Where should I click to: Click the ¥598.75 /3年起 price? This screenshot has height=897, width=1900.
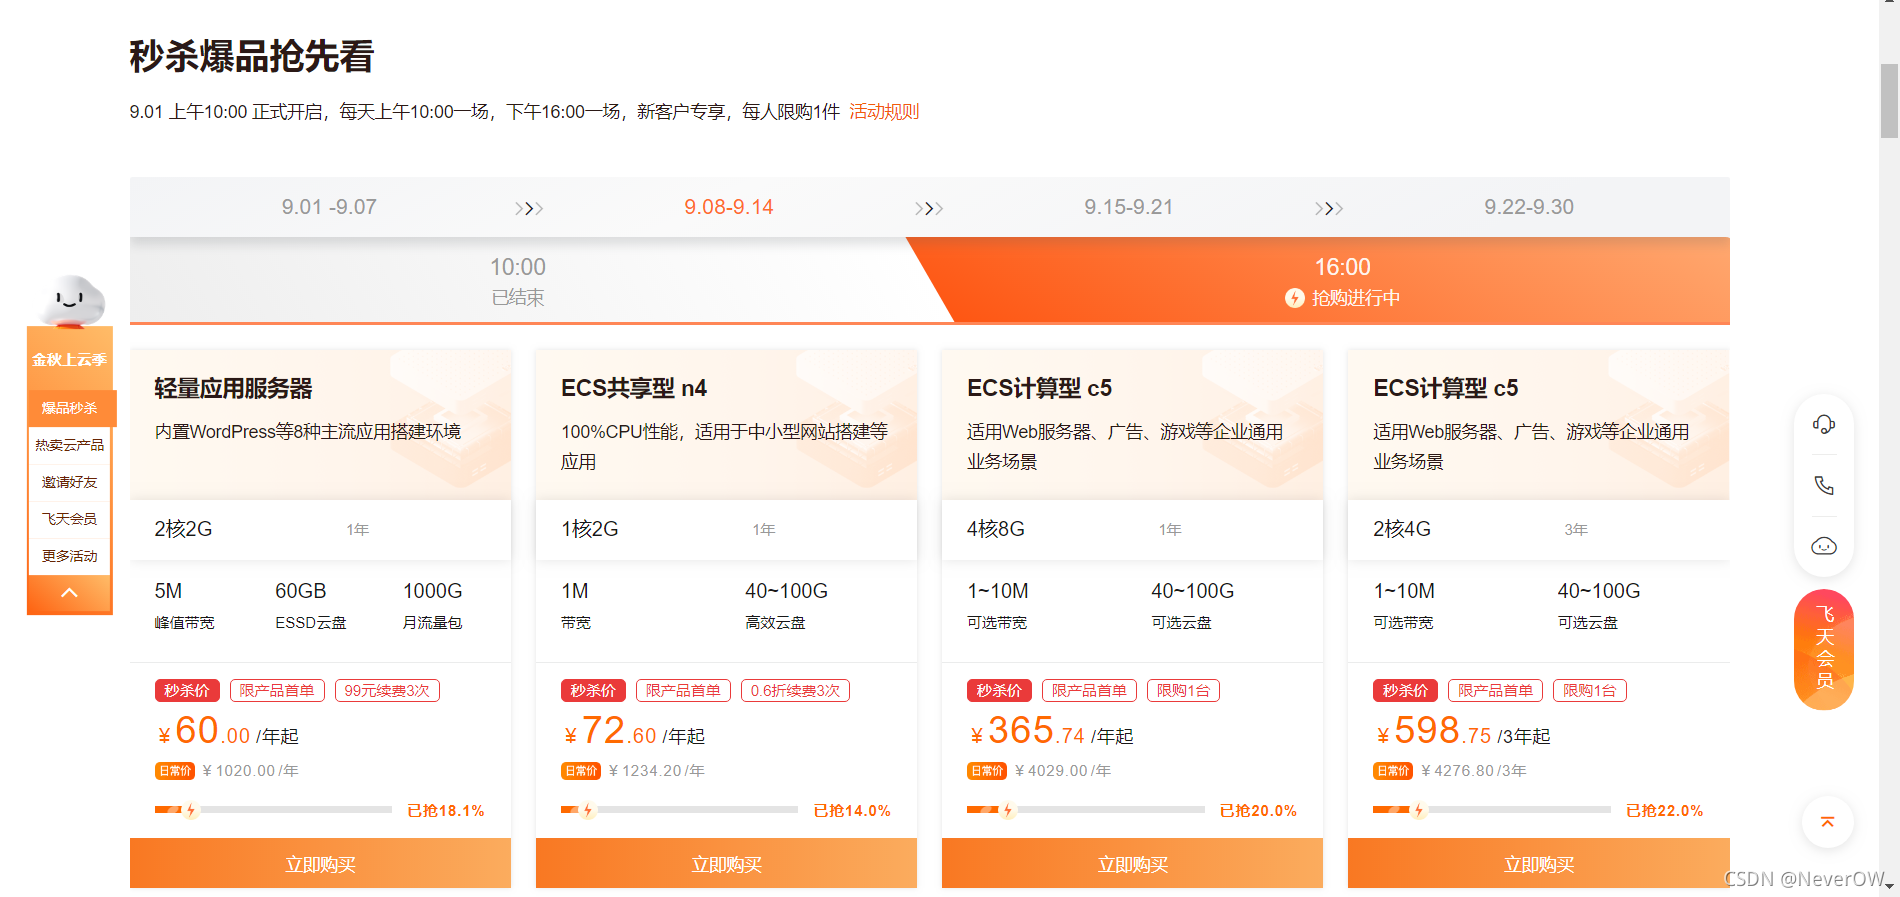1462,731
